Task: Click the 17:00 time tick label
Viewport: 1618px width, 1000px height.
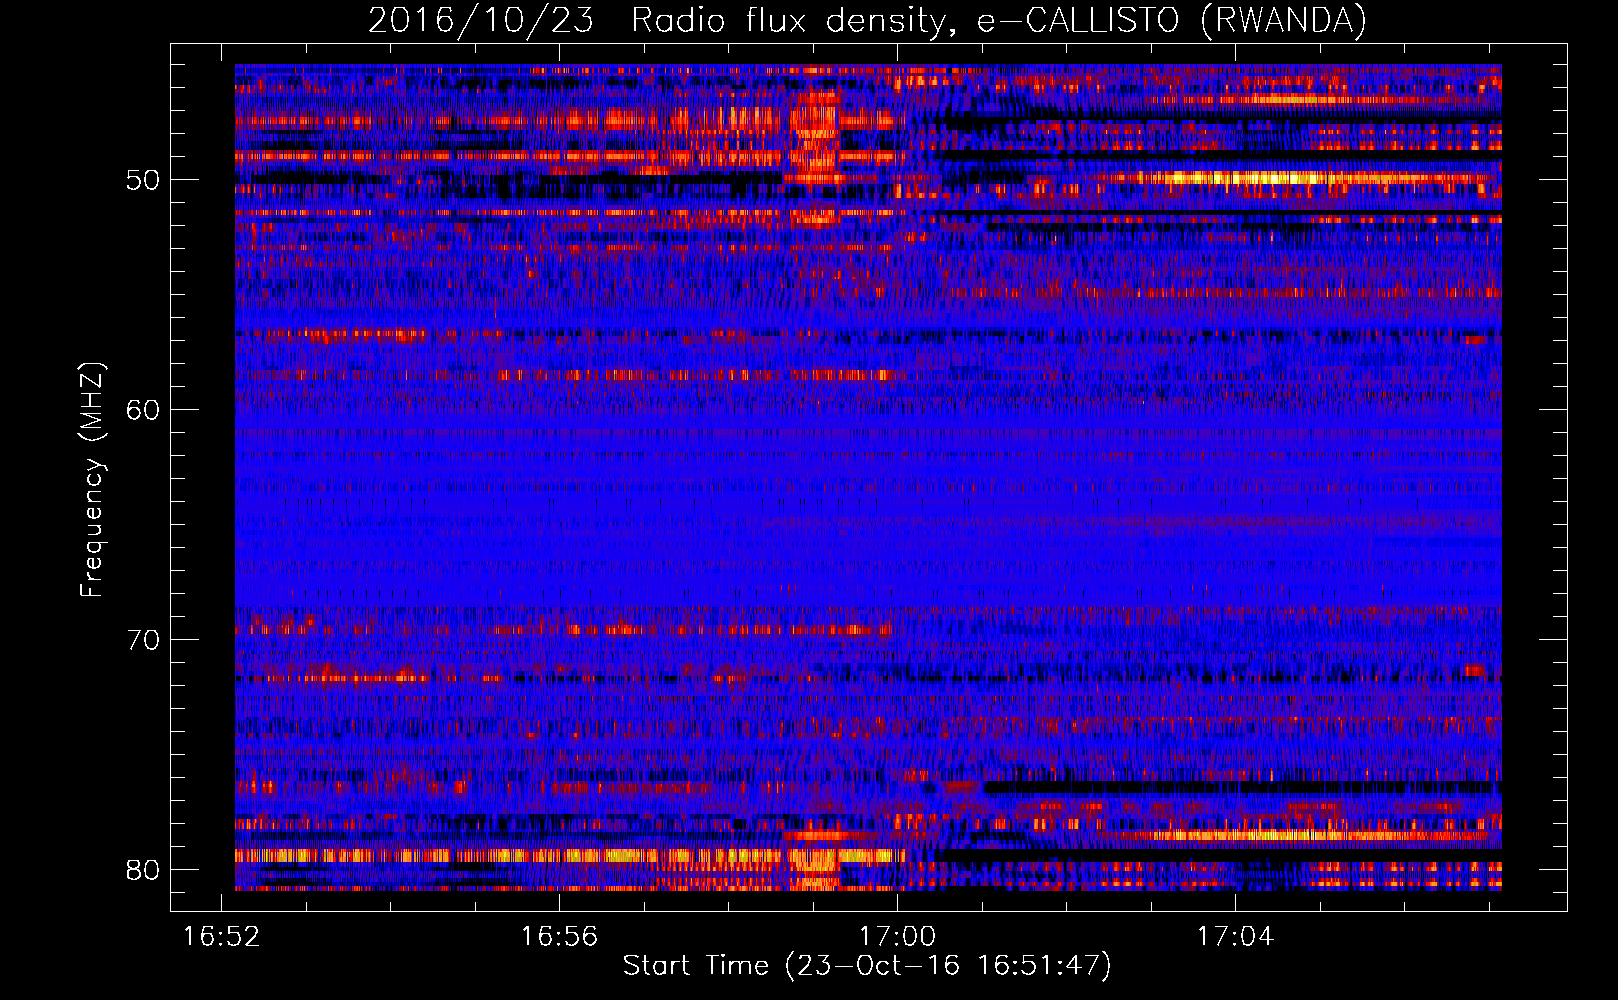Action: pos(898,937)
